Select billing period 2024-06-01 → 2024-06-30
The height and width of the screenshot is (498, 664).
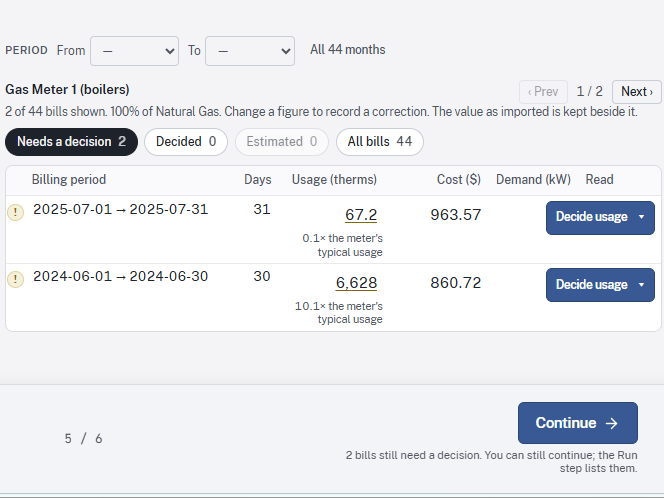pos(121,276)
